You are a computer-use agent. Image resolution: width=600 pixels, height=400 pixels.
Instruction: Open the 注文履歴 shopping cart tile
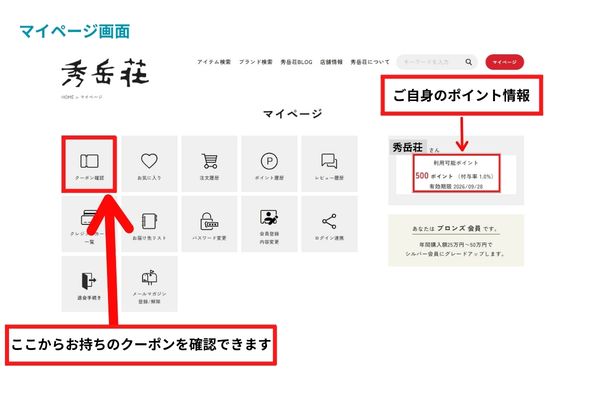tap(209, 164)
